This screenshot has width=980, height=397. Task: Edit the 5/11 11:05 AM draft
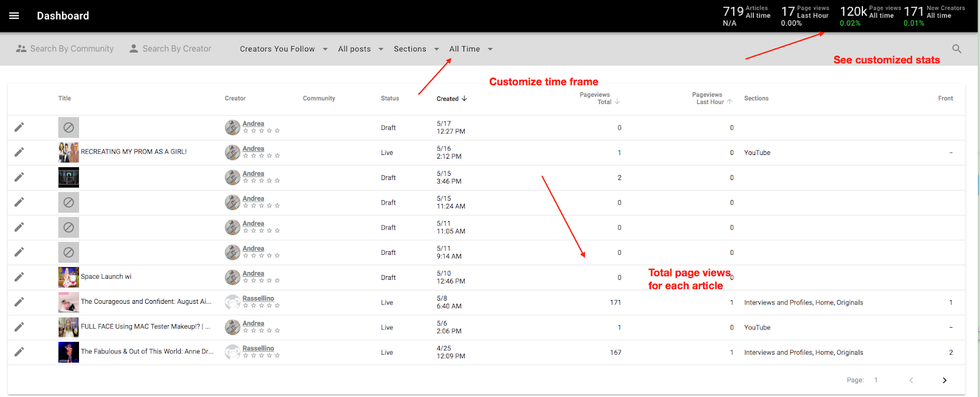point(19,227)
